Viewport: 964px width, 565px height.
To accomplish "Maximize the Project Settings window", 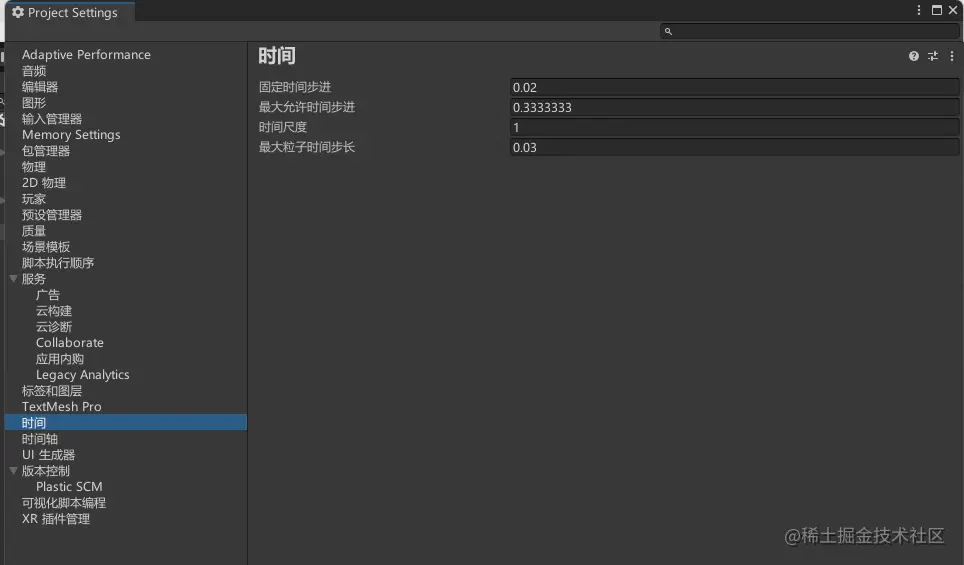I will pyautogui.click(x=936, y=10).
